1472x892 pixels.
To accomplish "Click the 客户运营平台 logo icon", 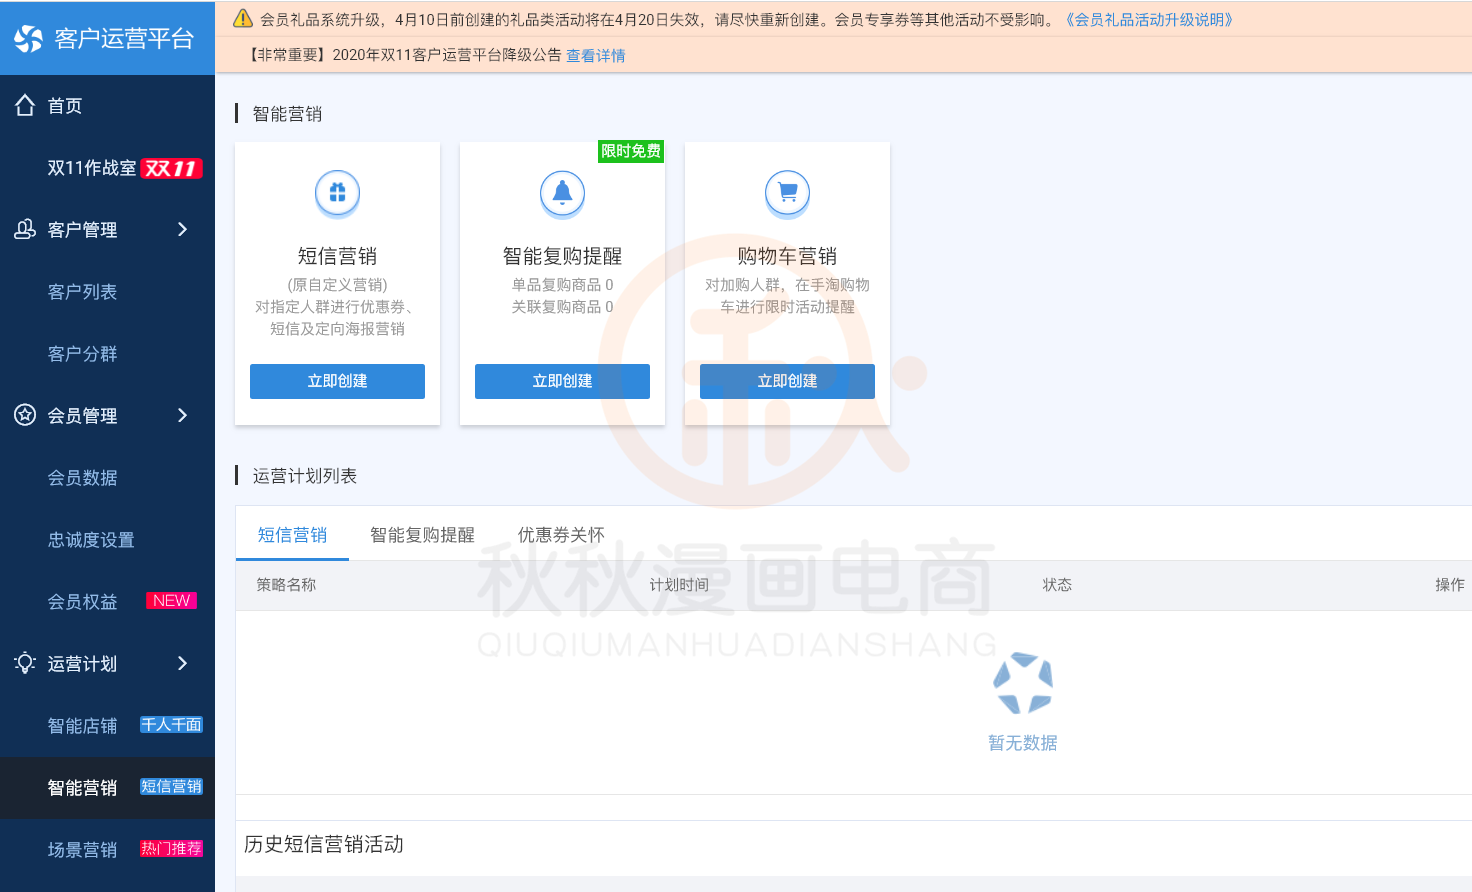I will click(28, 39).
